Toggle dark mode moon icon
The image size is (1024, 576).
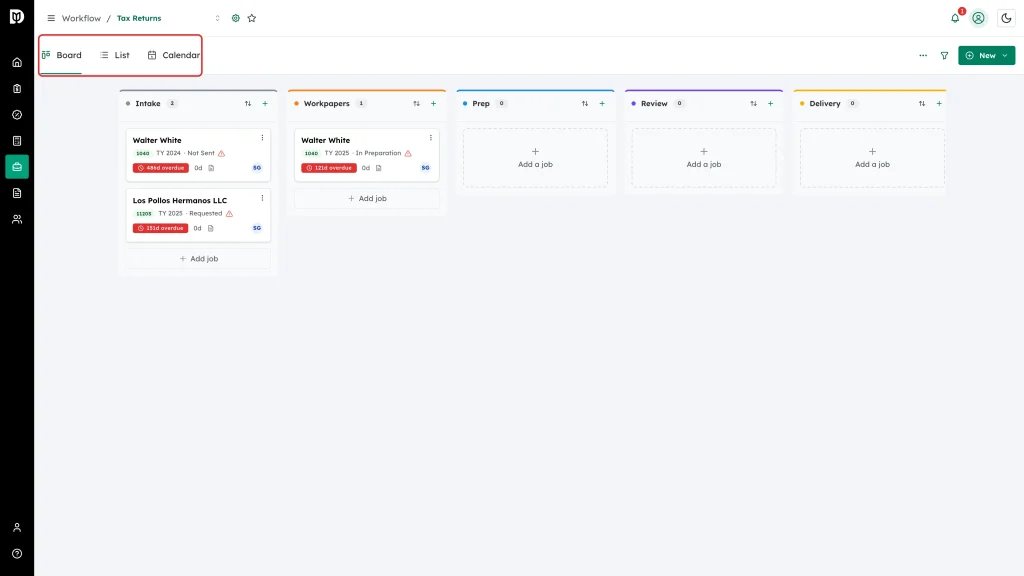click(1006, 18)
